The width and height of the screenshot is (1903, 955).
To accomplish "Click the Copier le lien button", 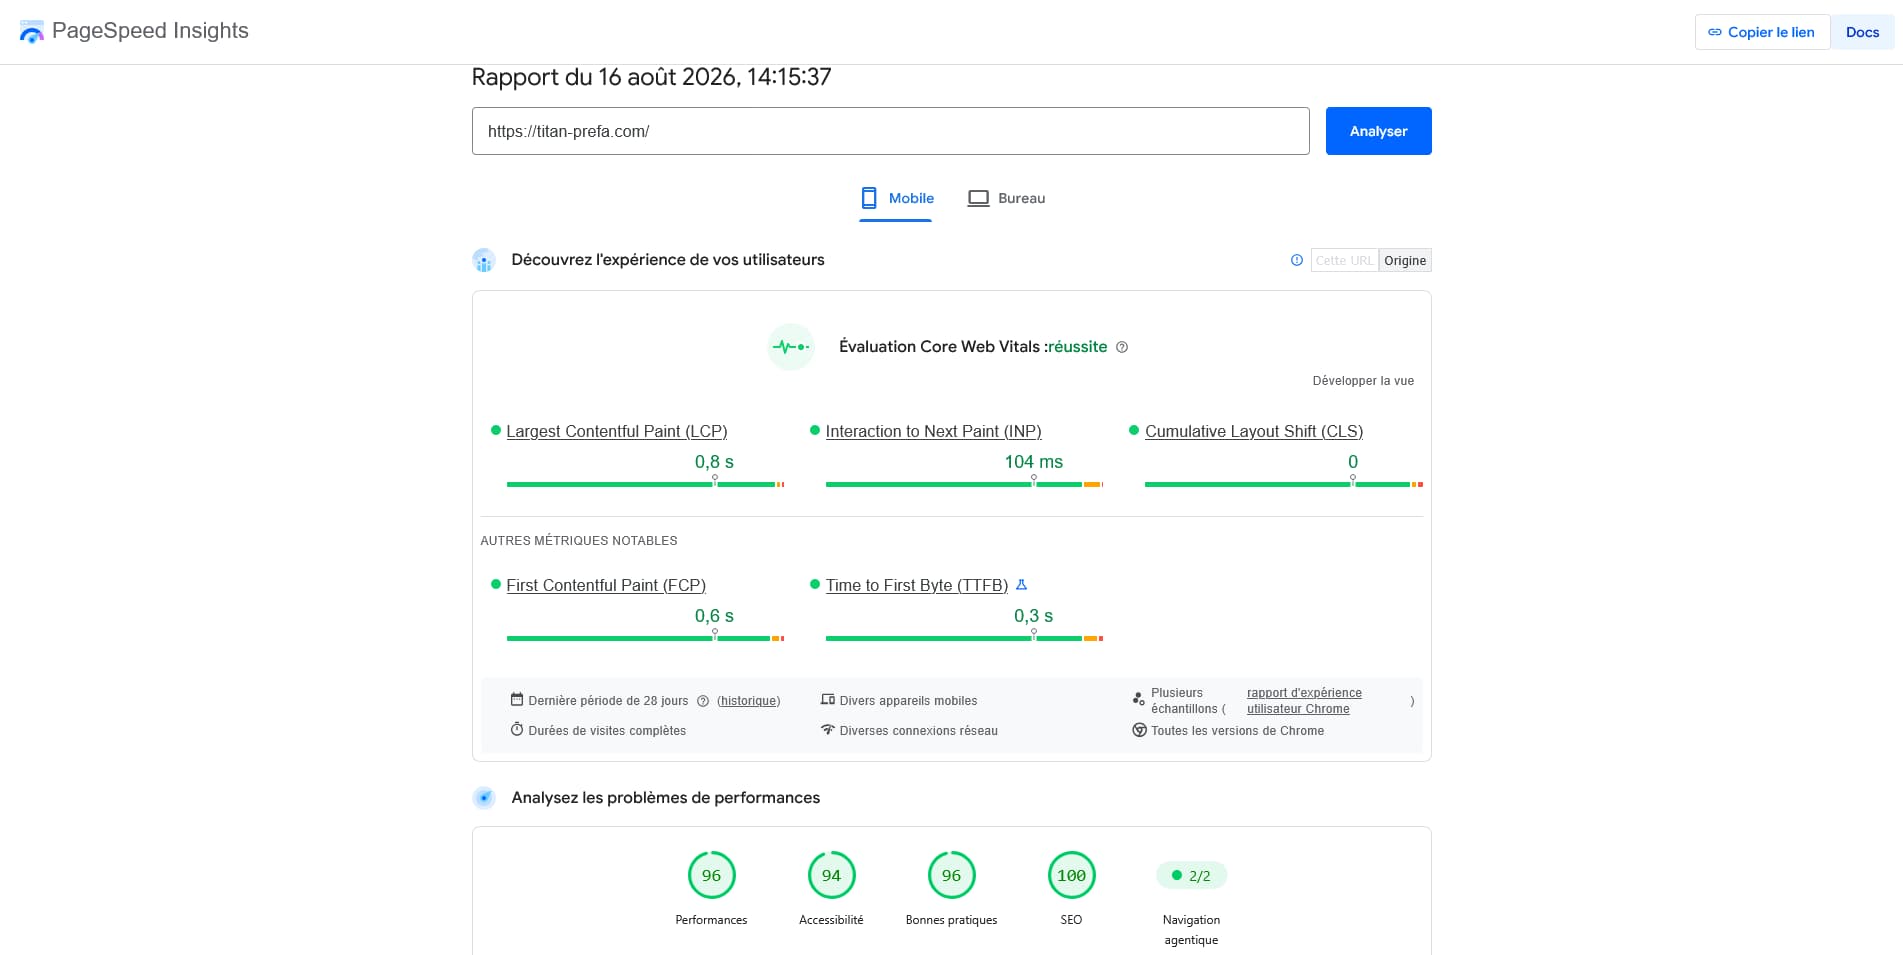I will coord(1762,32).
